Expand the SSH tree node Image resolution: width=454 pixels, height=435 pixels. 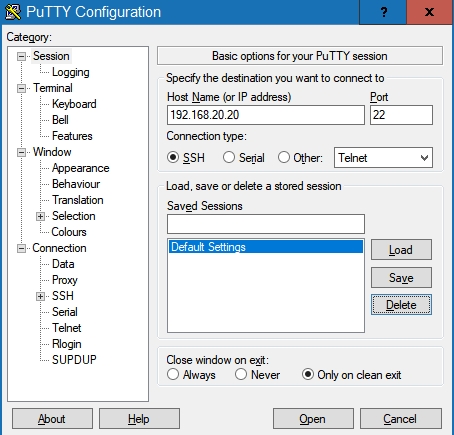(40, 296)
